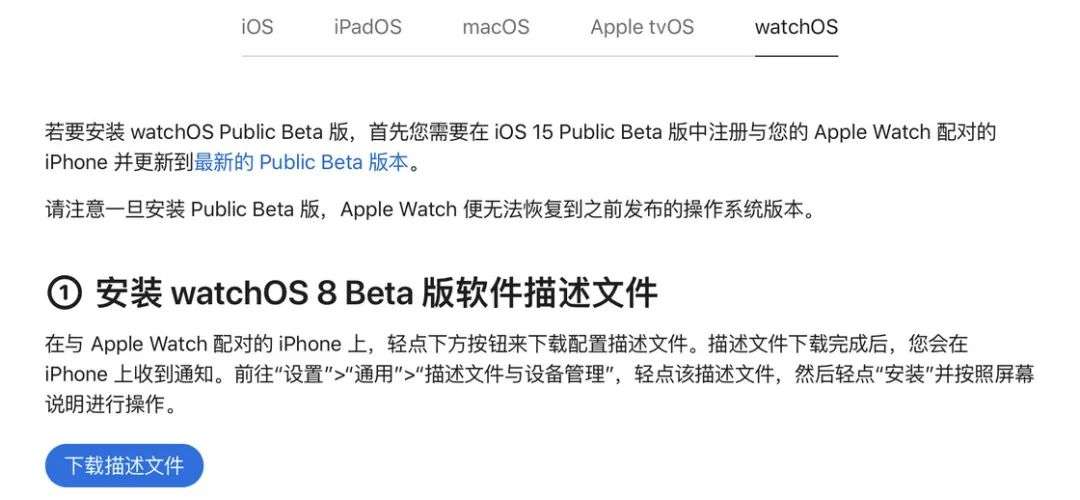1080x500 pixels.
Task: Click the active watchOS tab
Action: (x=796, y=27)
